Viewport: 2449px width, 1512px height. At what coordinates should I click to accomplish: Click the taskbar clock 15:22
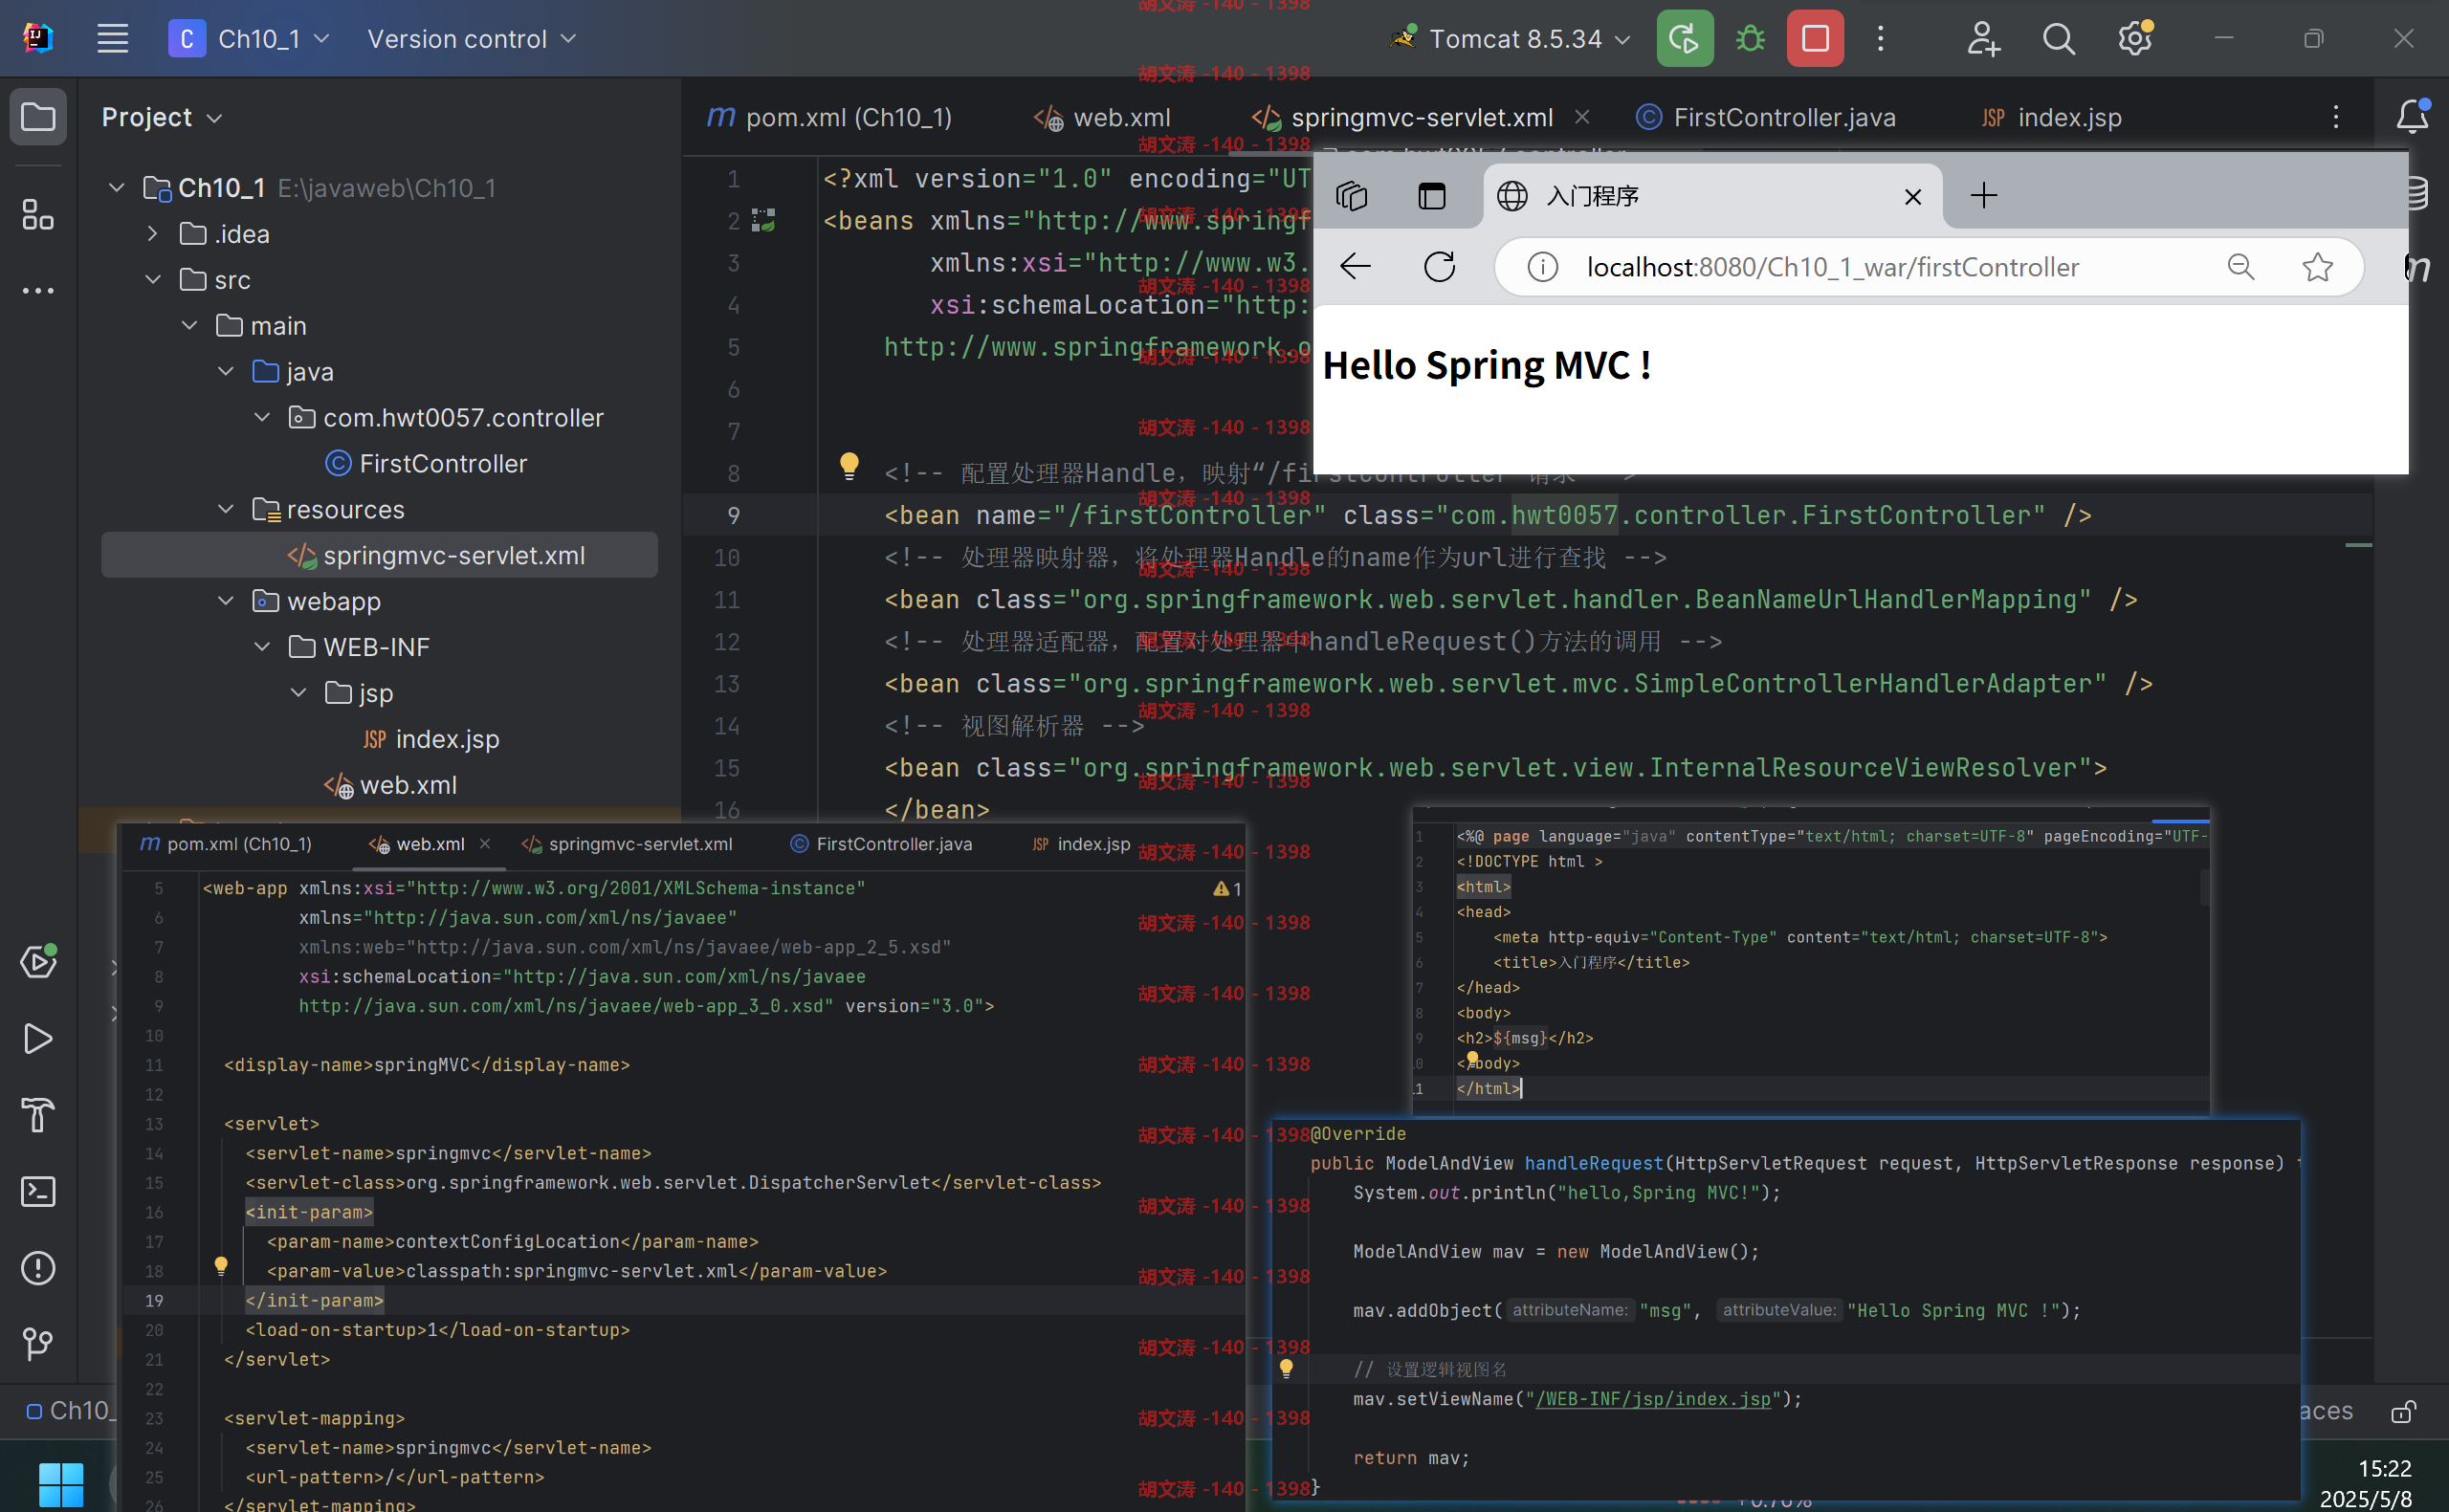point(2384,1468)
